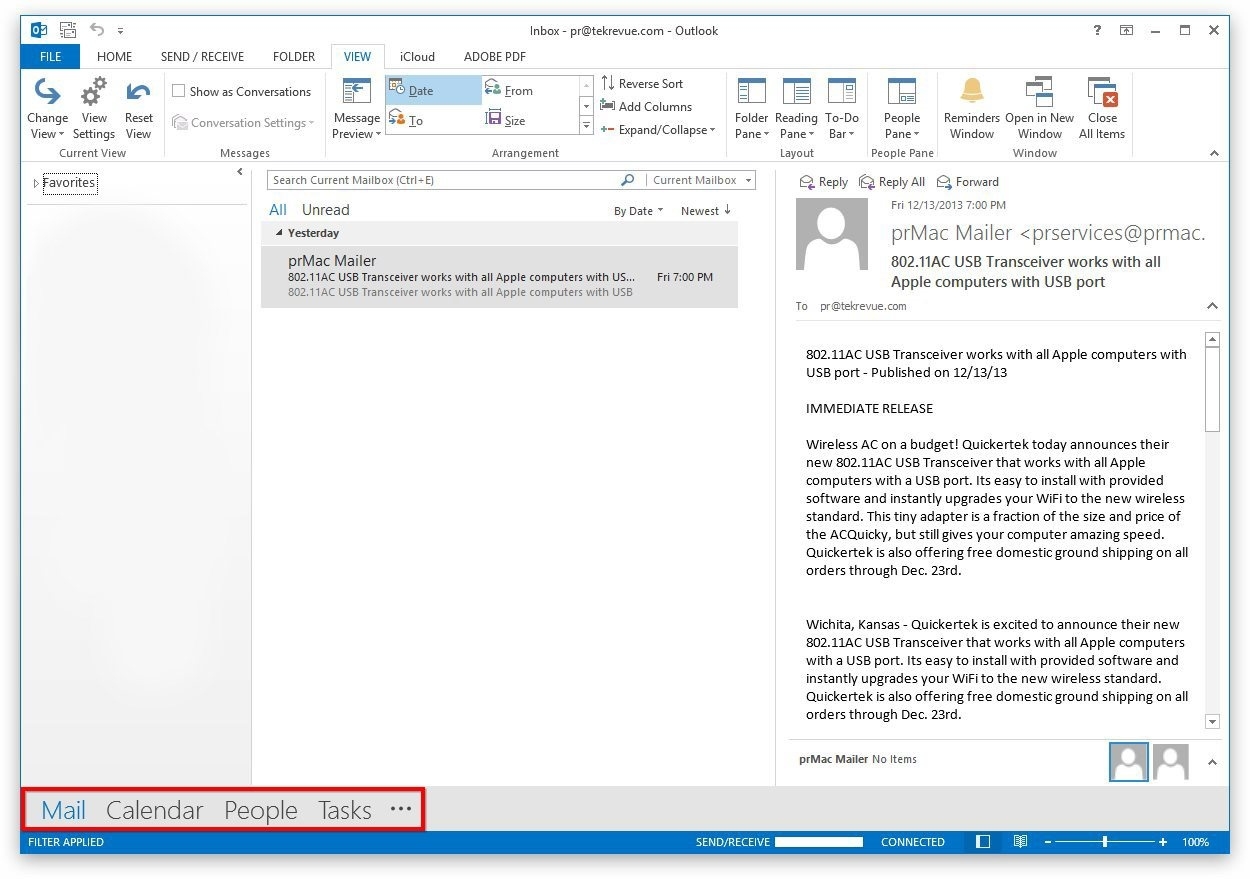Switch to the iCloud tab
This screenshot has width=1250, height=879.
coord(417,57)
